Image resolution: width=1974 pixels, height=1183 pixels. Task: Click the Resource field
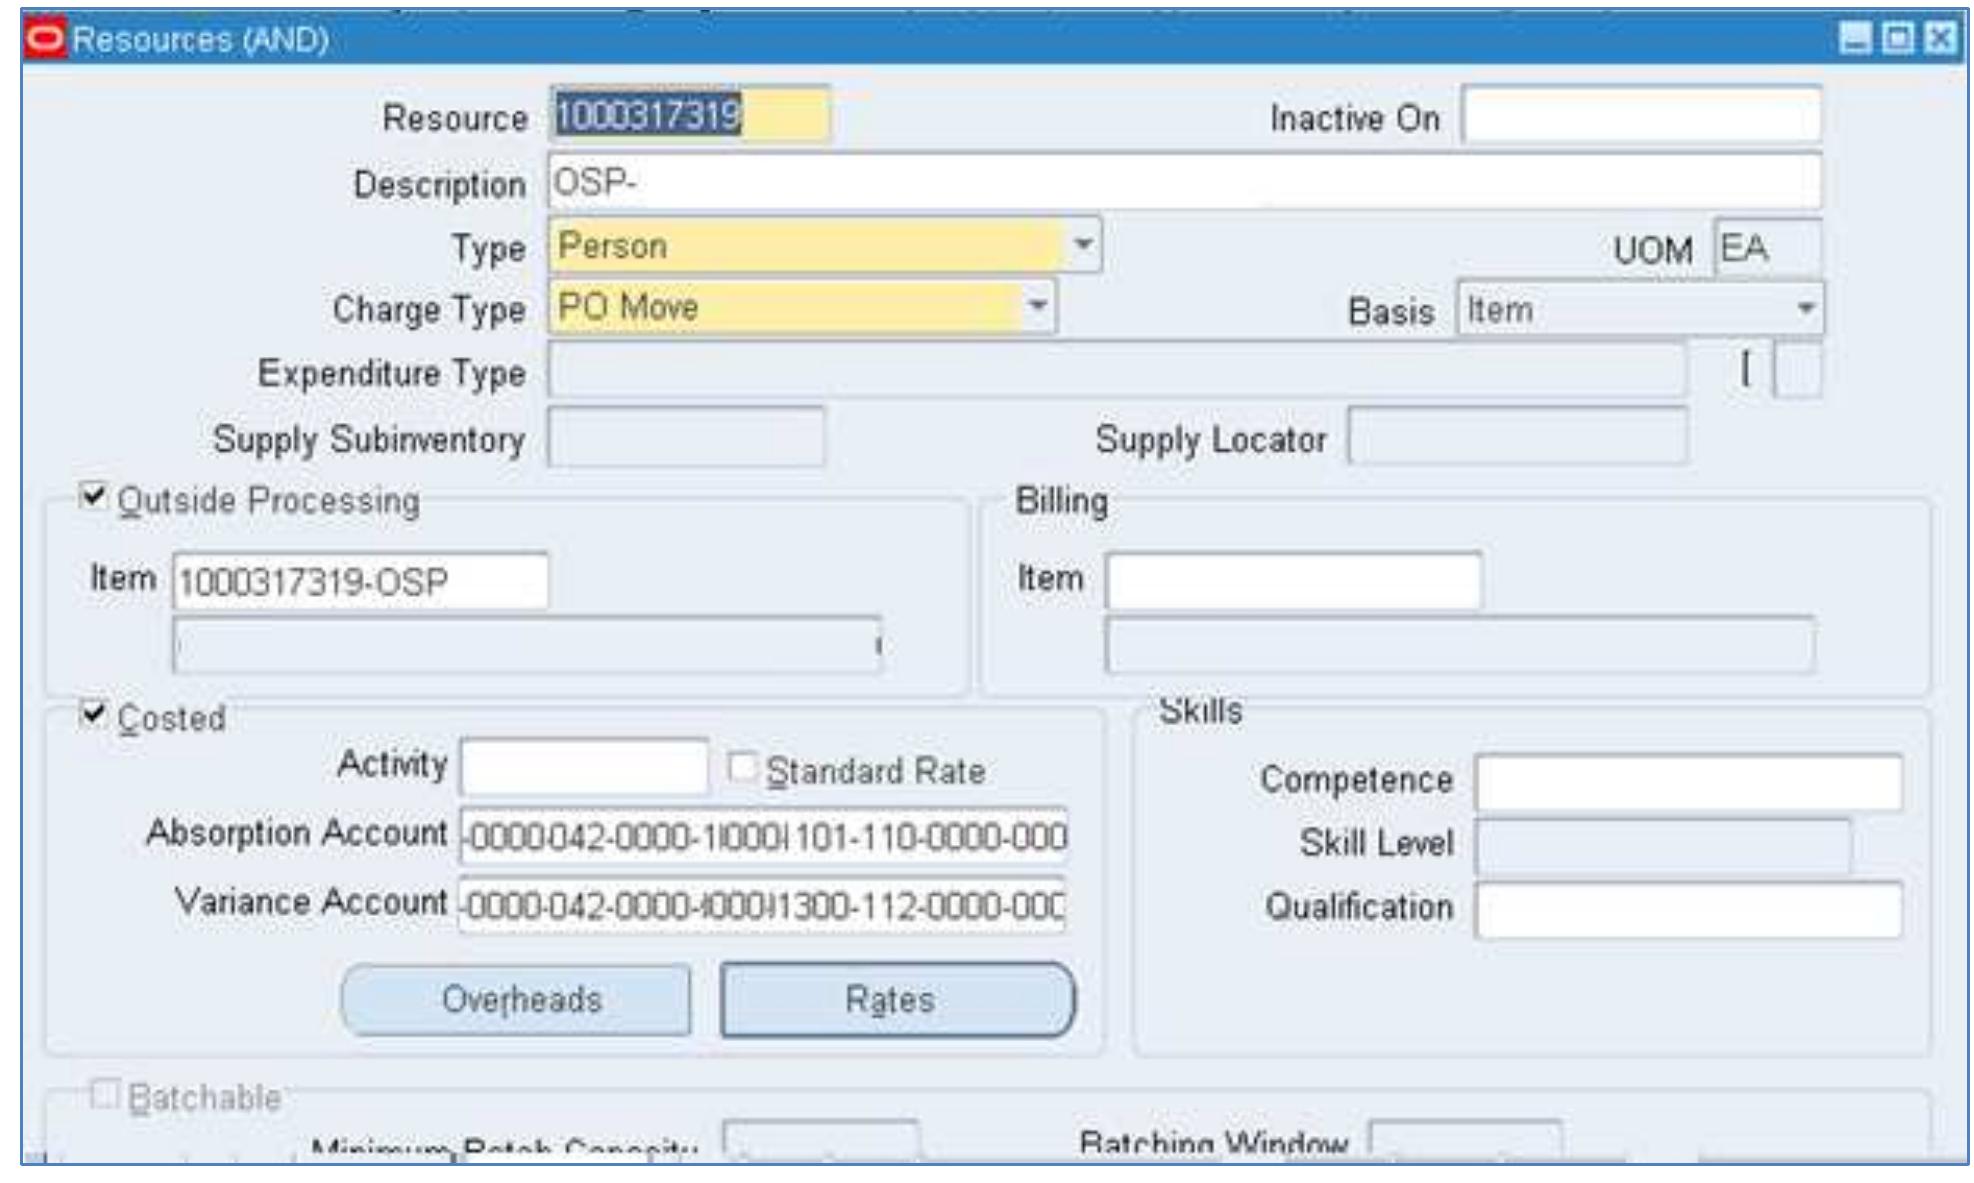coord(689,116)
